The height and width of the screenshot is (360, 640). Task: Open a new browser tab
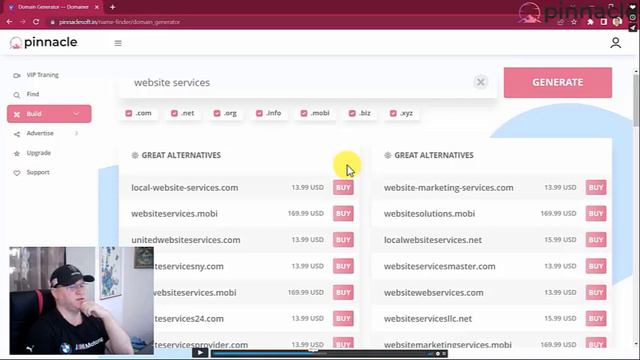point(112,7)
